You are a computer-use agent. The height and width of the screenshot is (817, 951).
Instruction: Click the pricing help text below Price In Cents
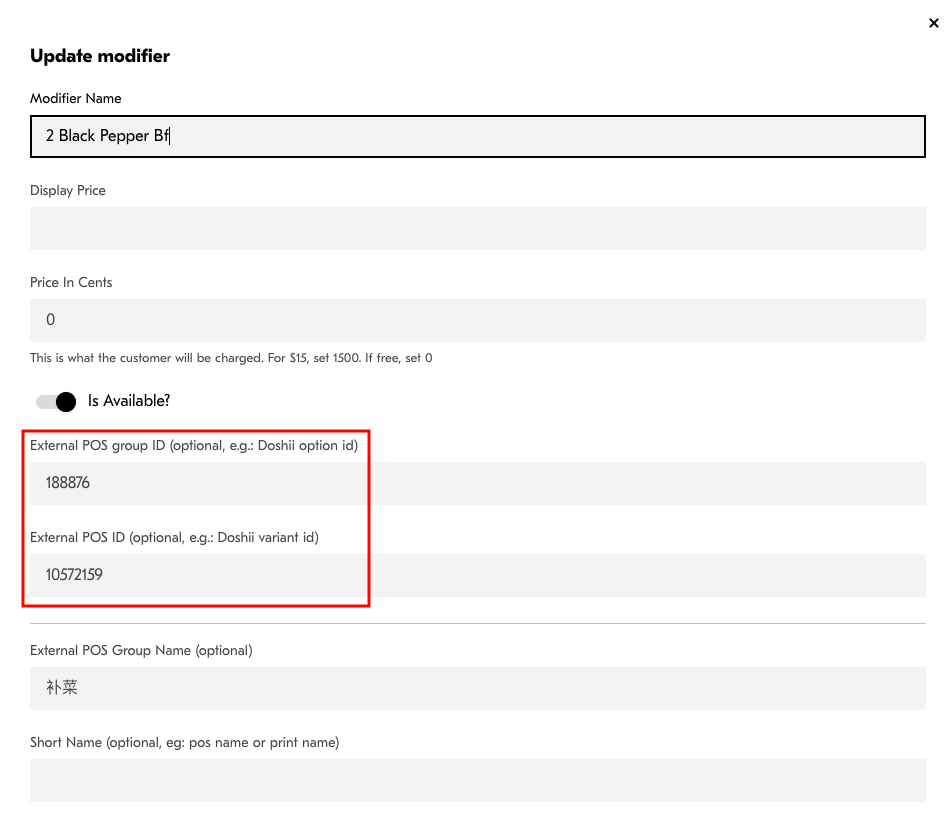(230, 357)
